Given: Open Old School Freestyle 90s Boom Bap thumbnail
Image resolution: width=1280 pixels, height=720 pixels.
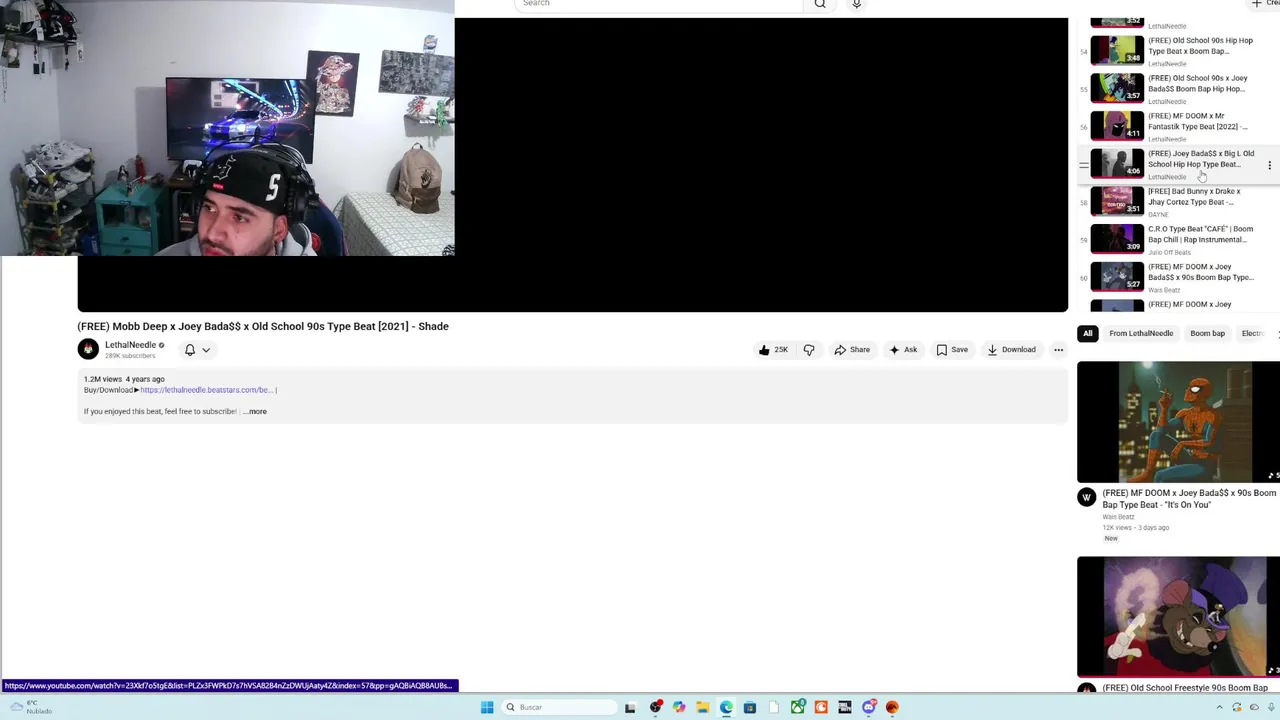Looking at the screenshot, I should coord(1178,616).
